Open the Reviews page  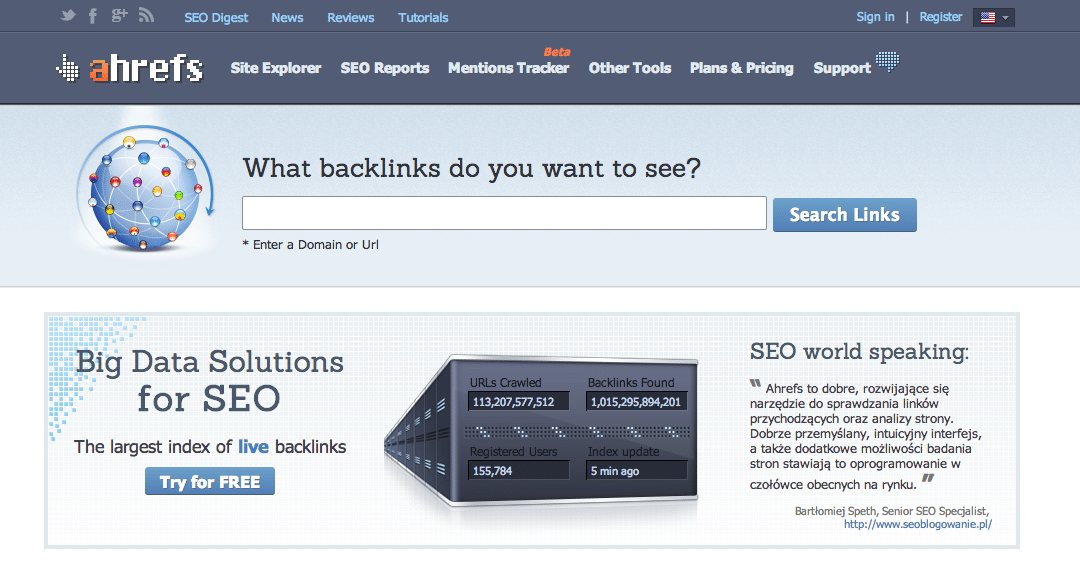351,17
